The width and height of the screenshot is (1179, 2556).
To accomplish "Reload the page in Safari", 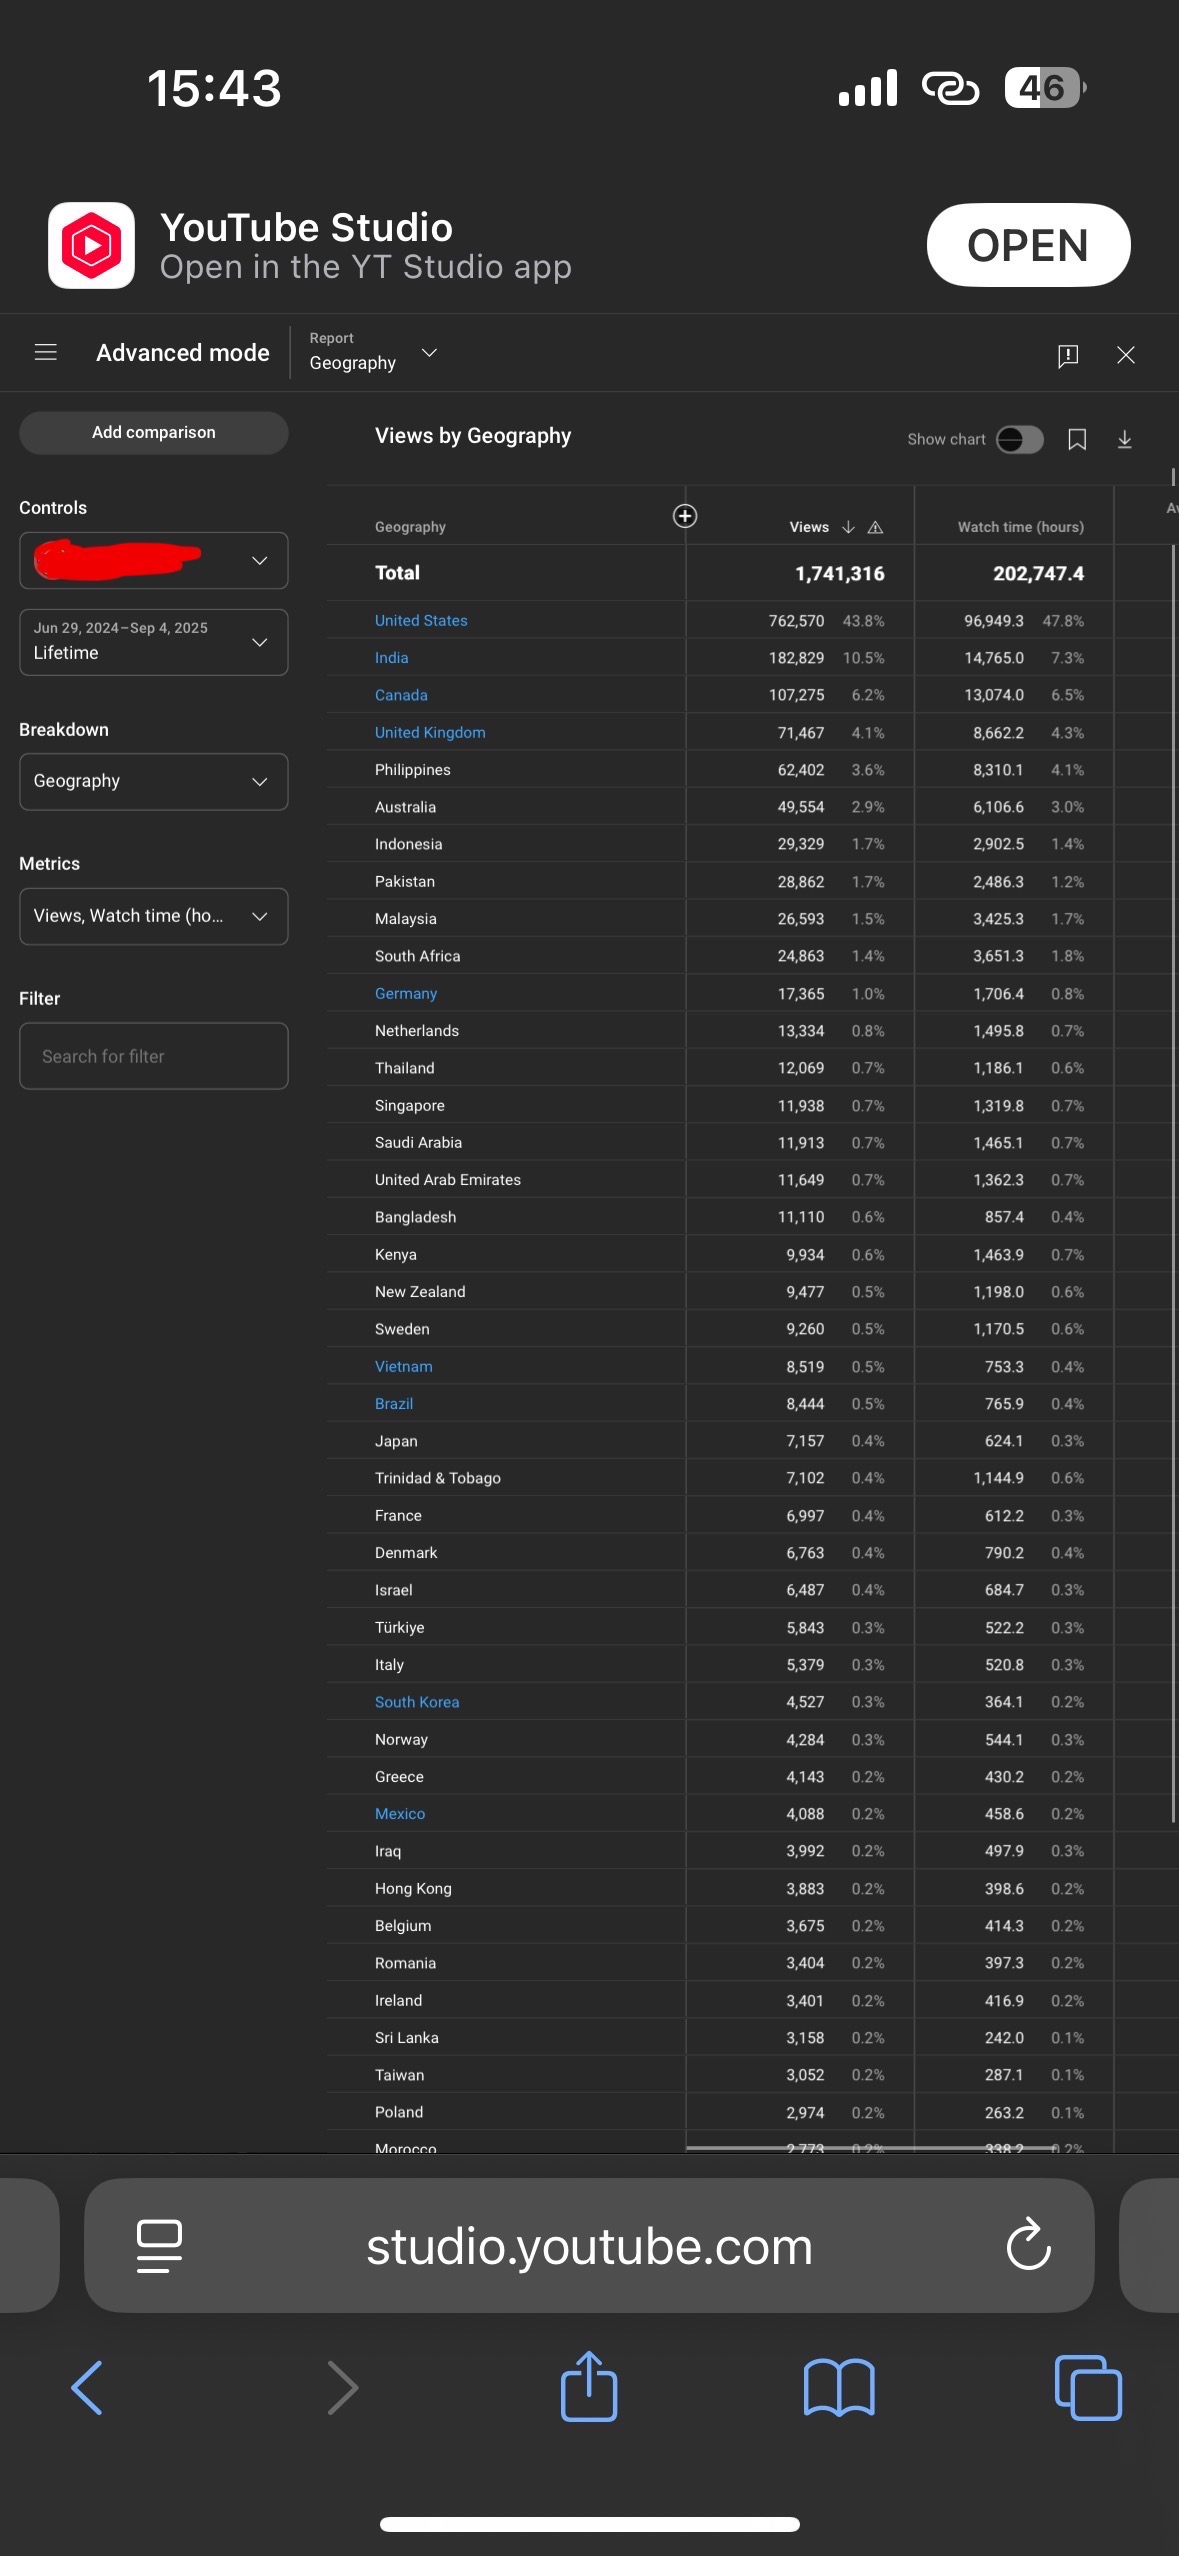I will tap(1028, 2246).
